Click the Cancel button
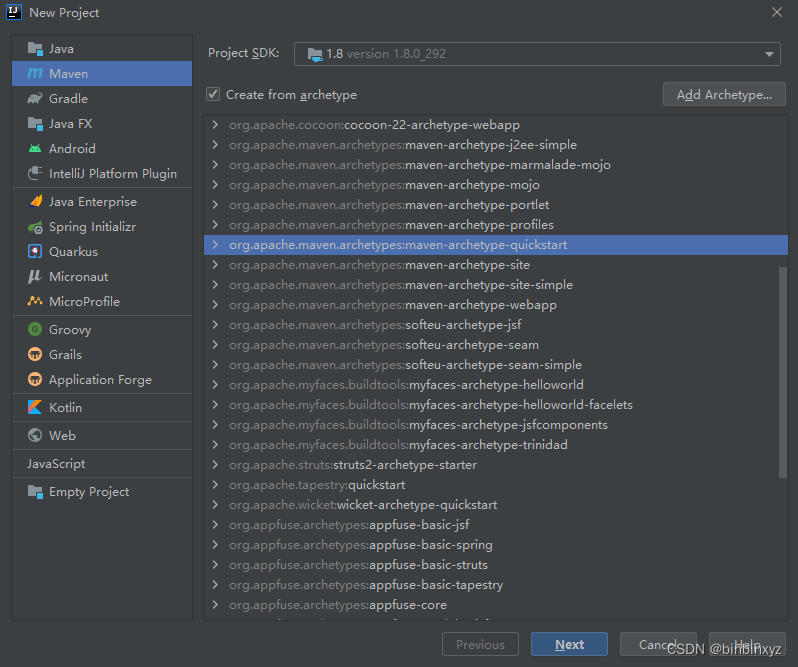 658,644
